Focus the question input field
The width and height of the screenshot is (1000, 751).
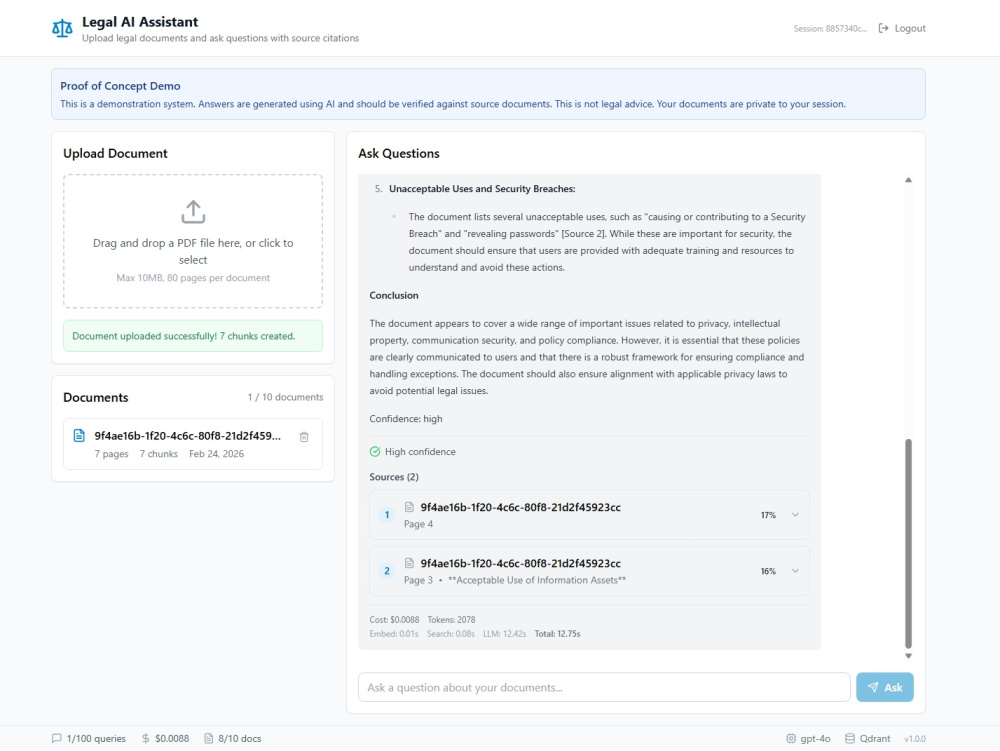604,687
